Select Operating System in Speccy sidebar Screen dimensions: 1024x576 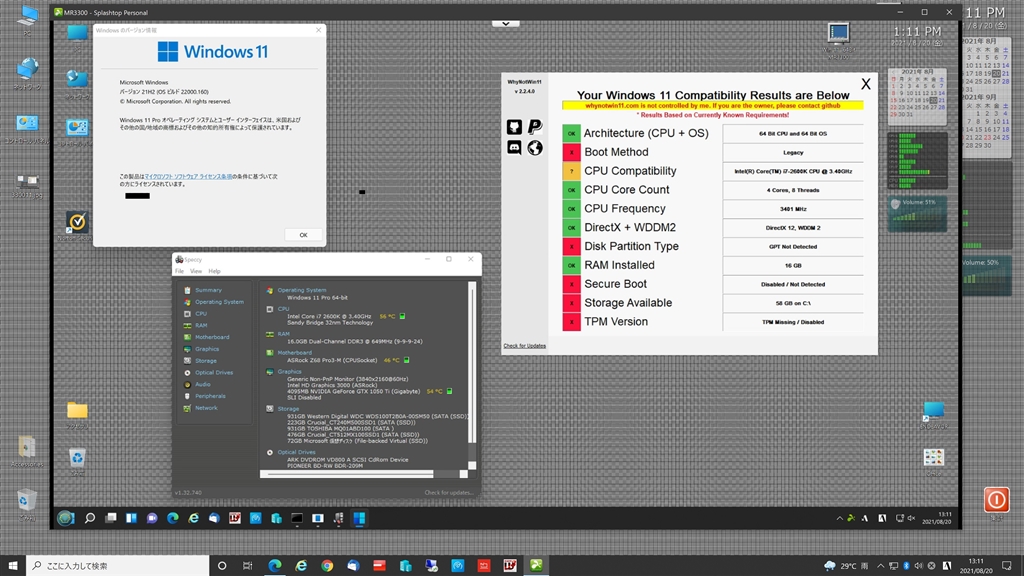(x=219, y=302)
